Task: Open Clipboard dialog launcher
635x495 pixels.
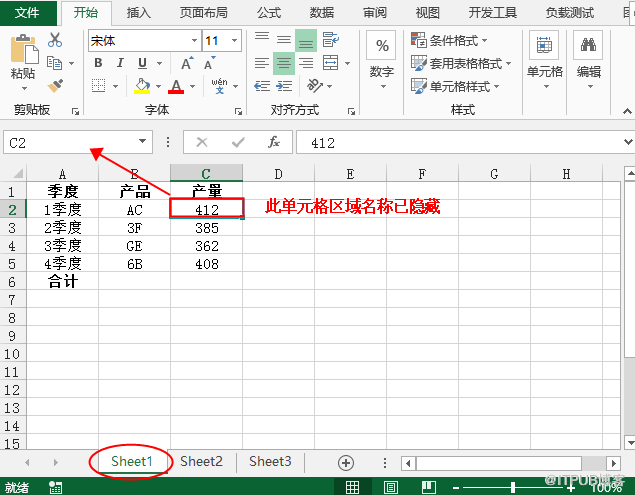Action: tap(75, 111)
